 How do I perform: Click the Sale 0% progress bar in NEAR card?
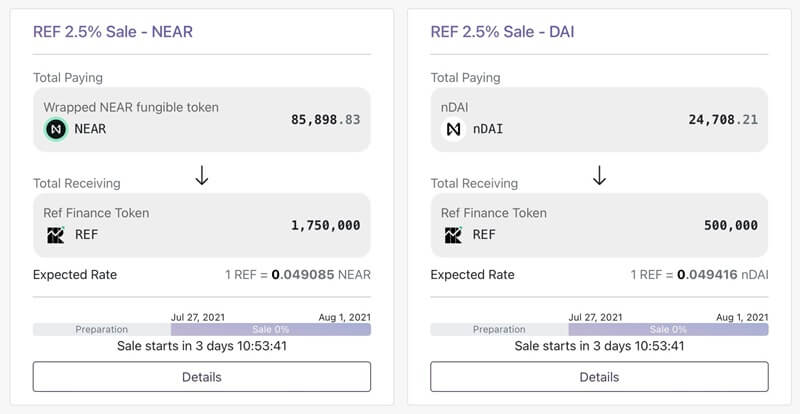click(x=271, y=329)
